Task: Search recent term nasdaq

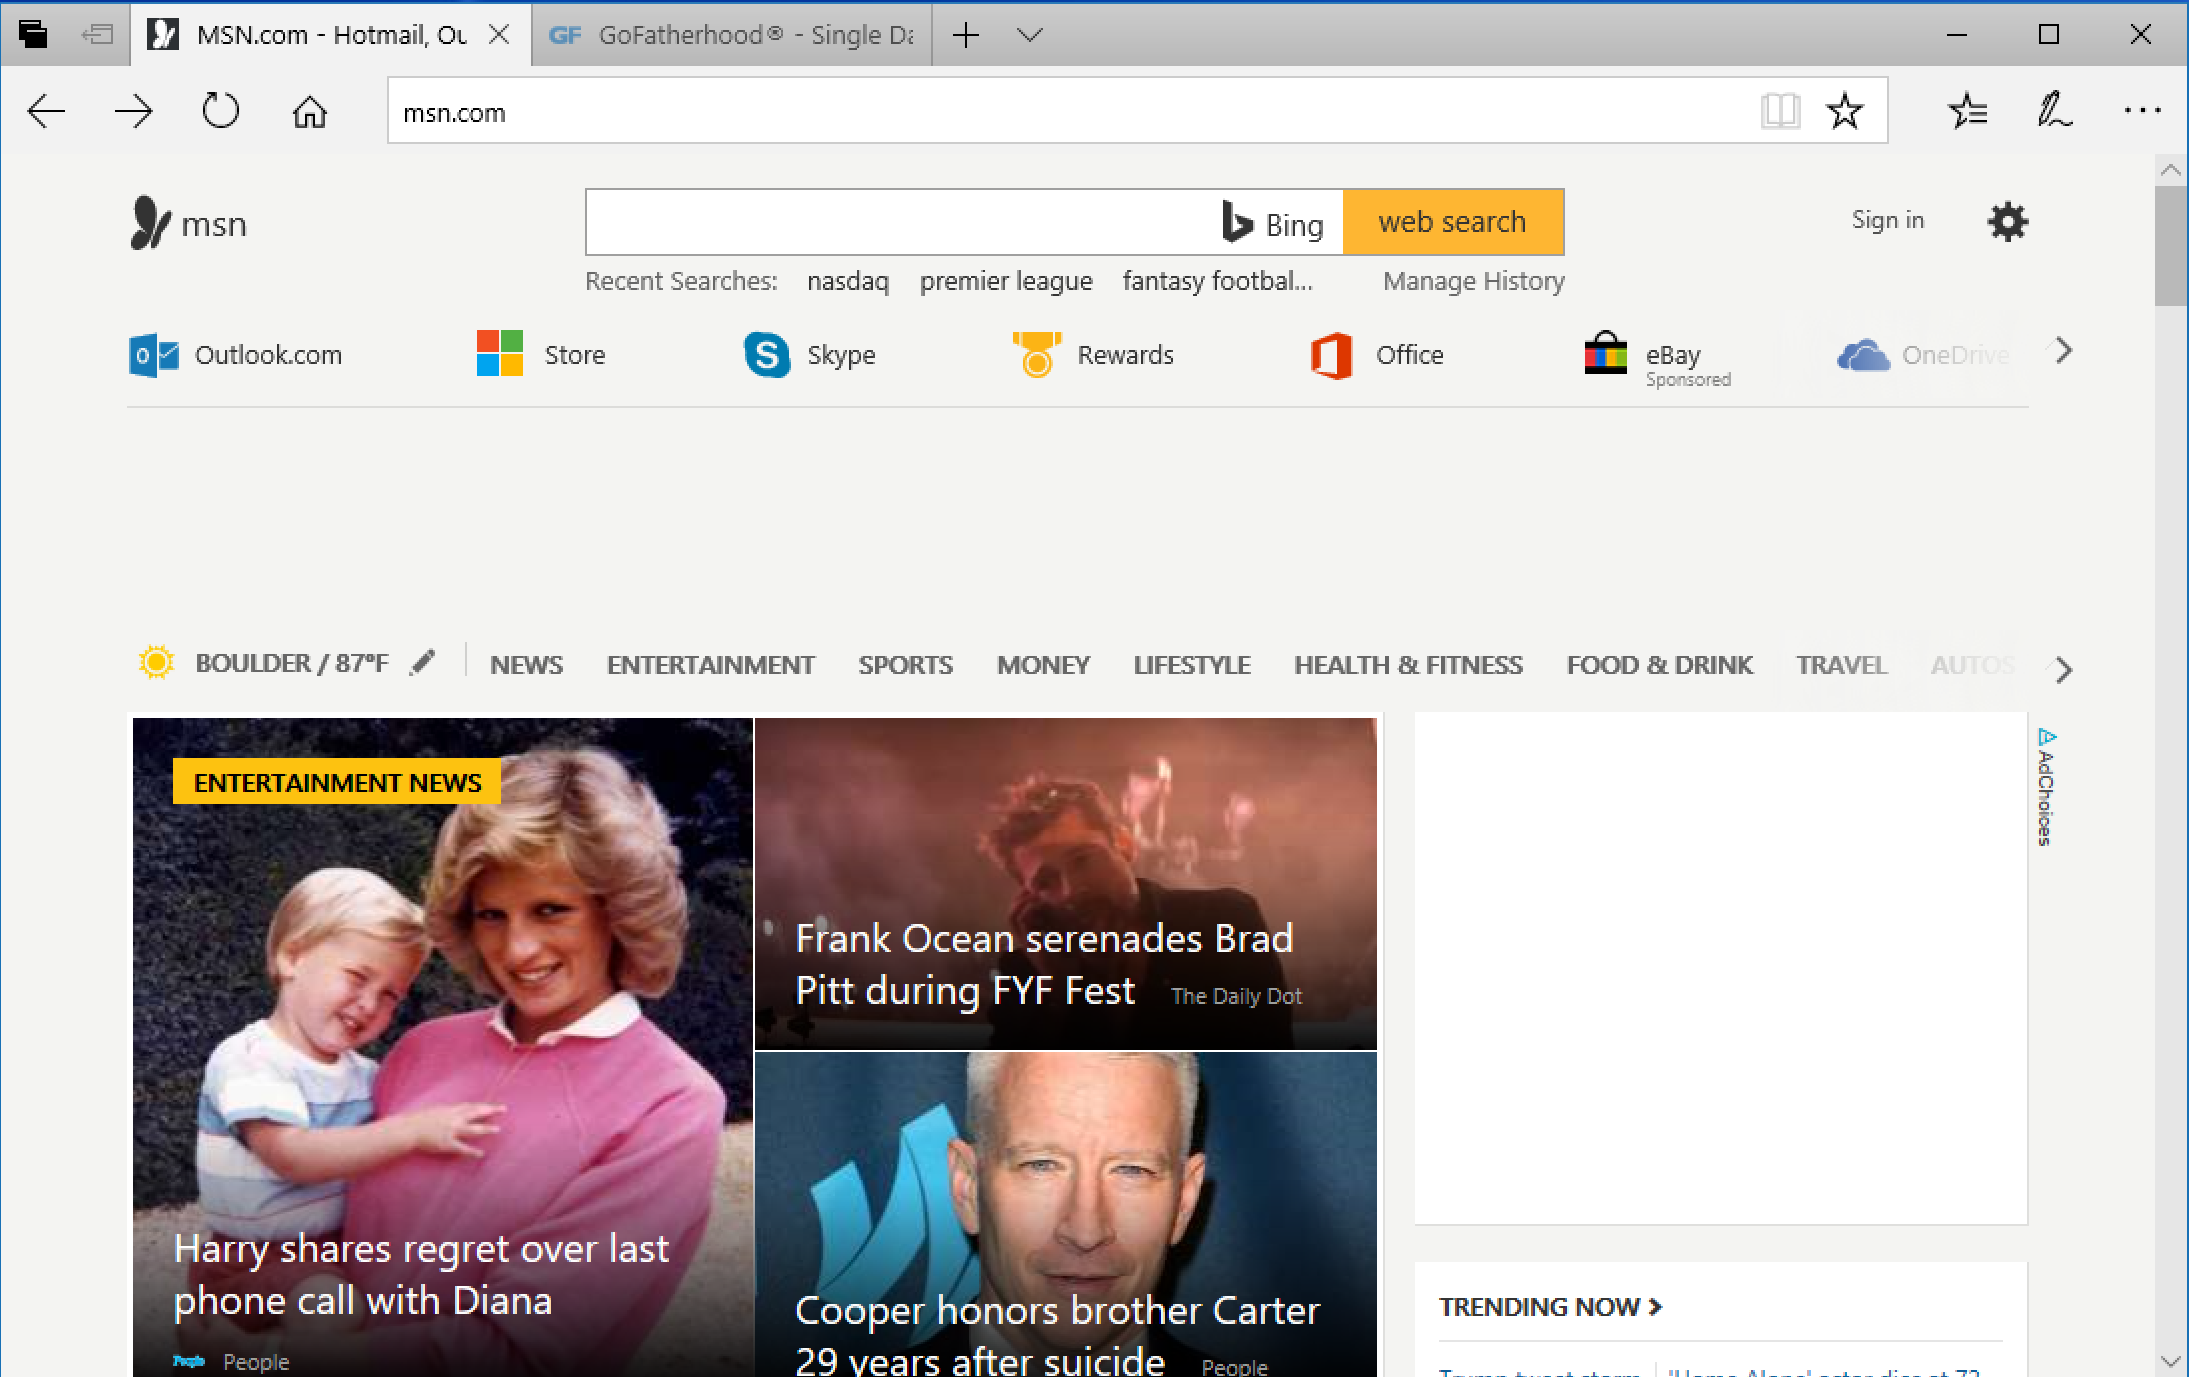Action: (x=847, y=281)
